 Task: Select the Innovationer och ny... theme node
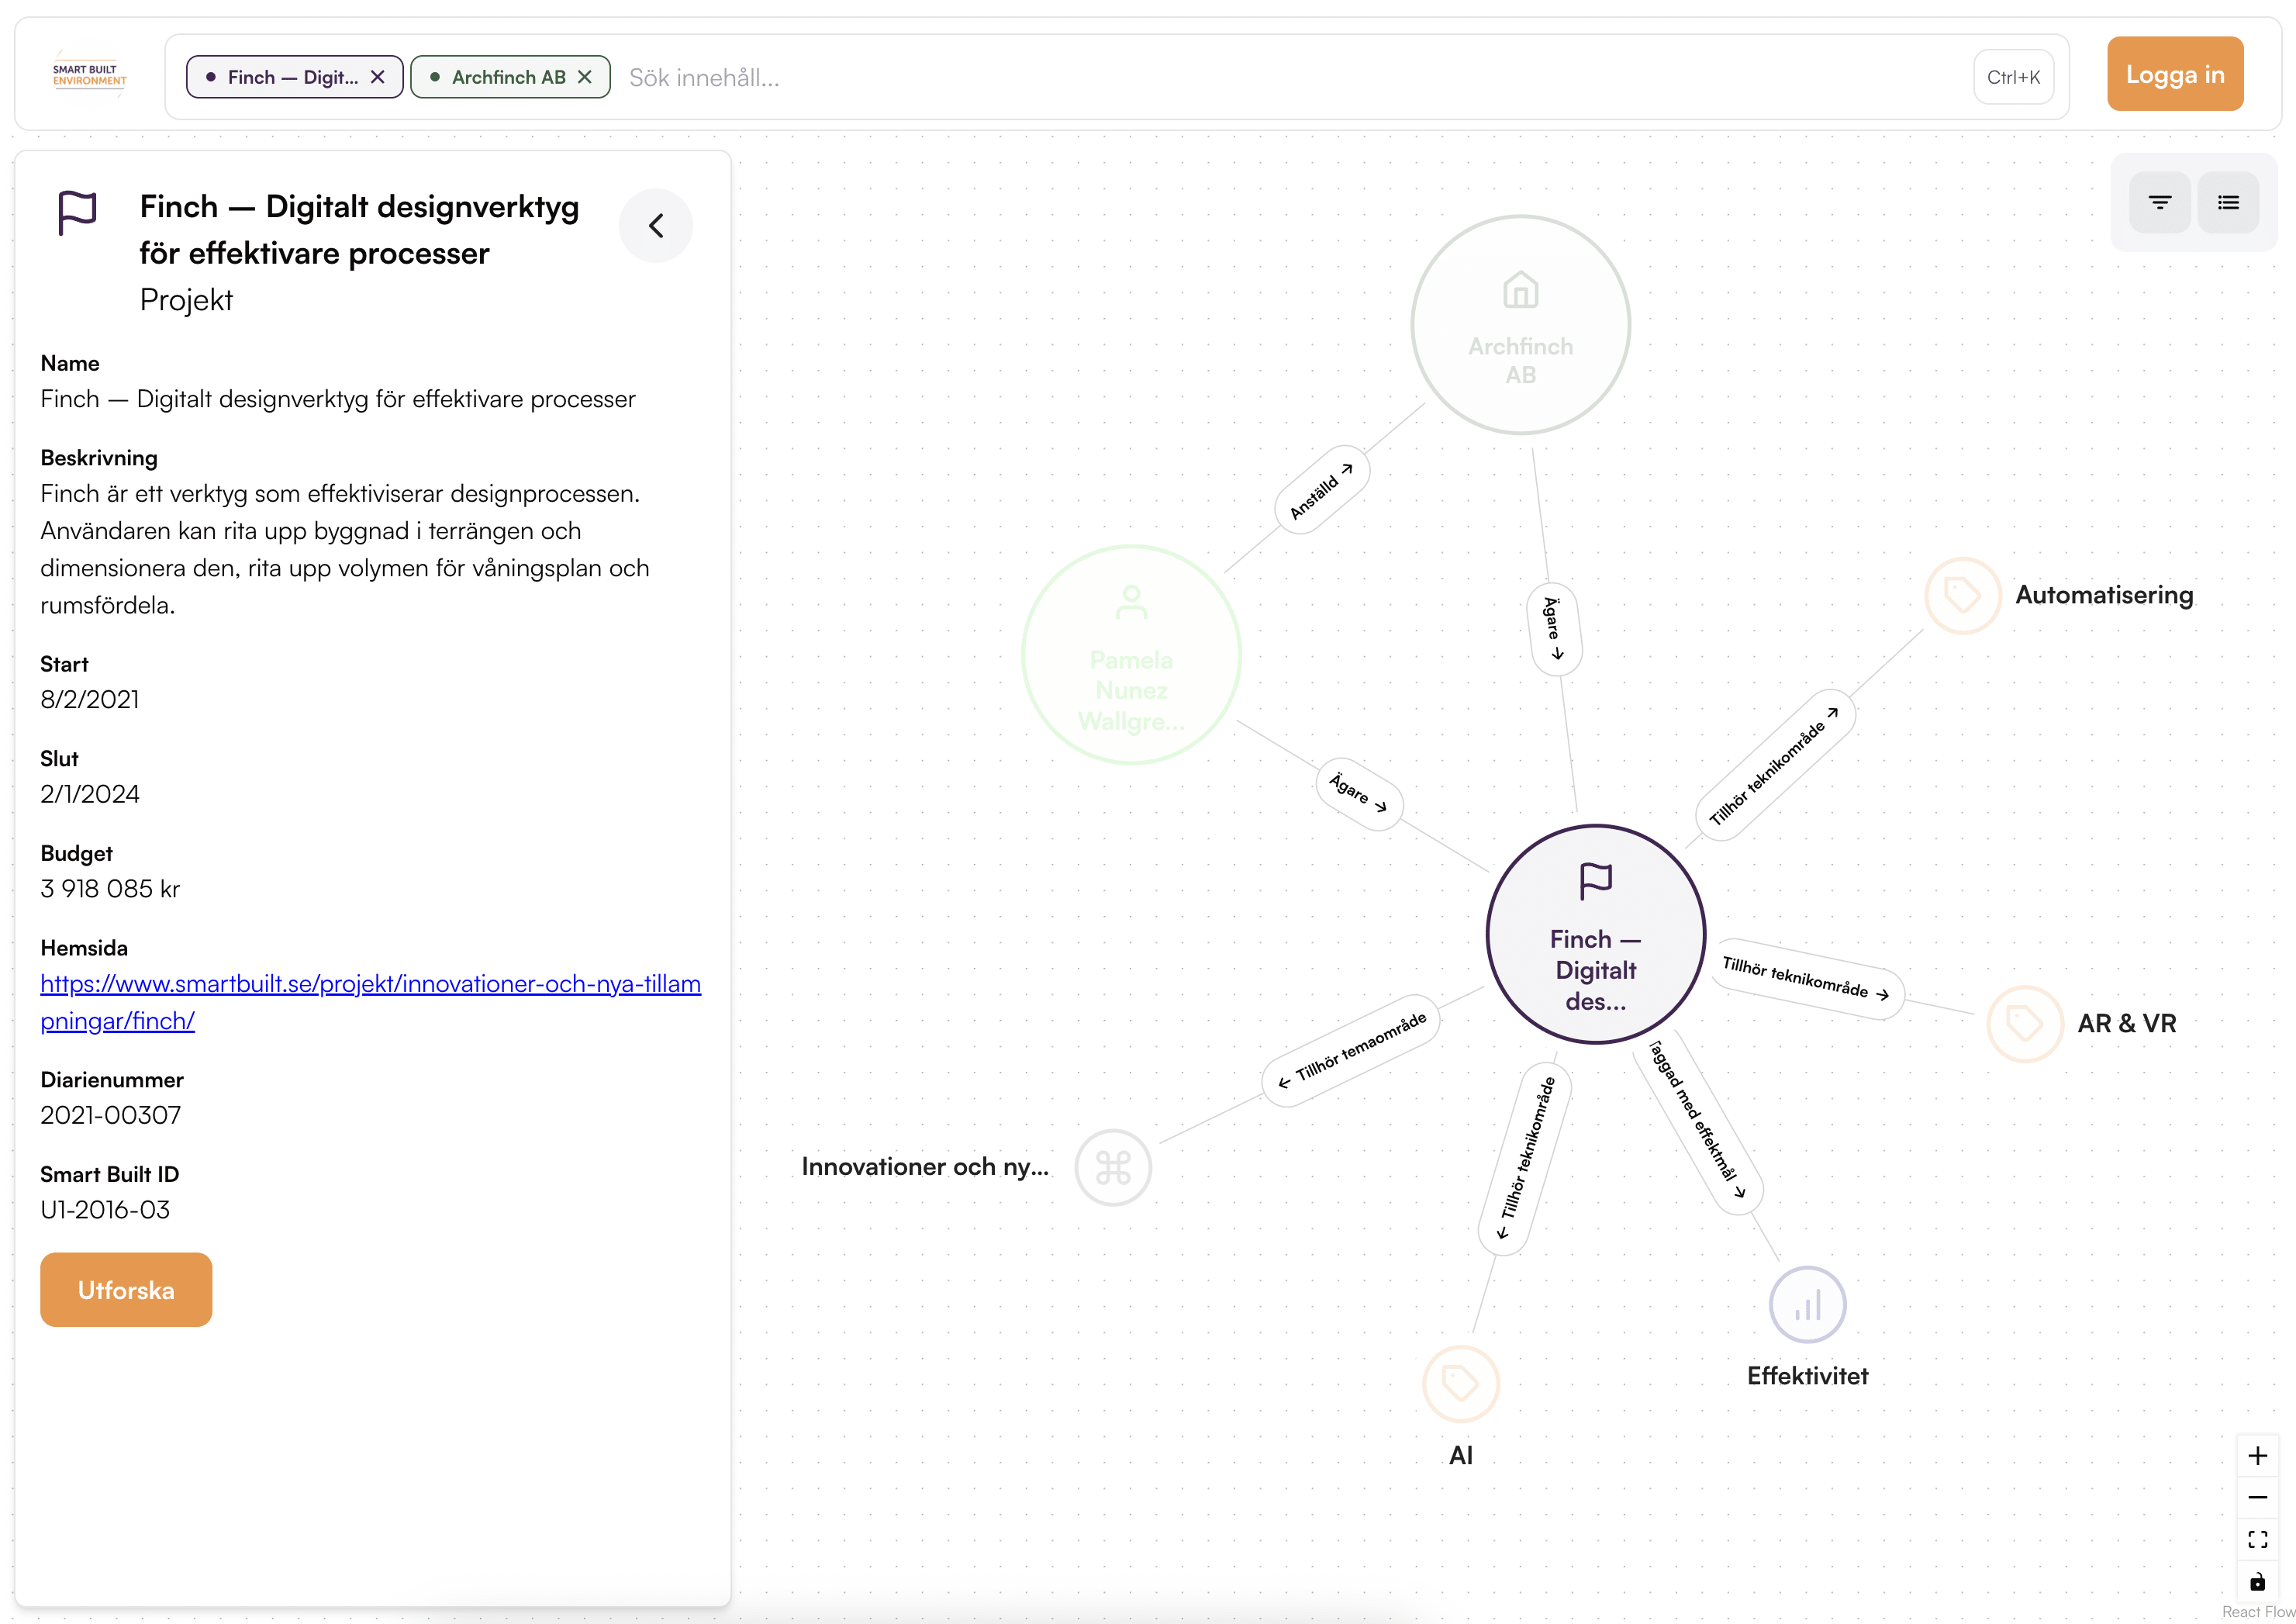coord(1113,1168)
